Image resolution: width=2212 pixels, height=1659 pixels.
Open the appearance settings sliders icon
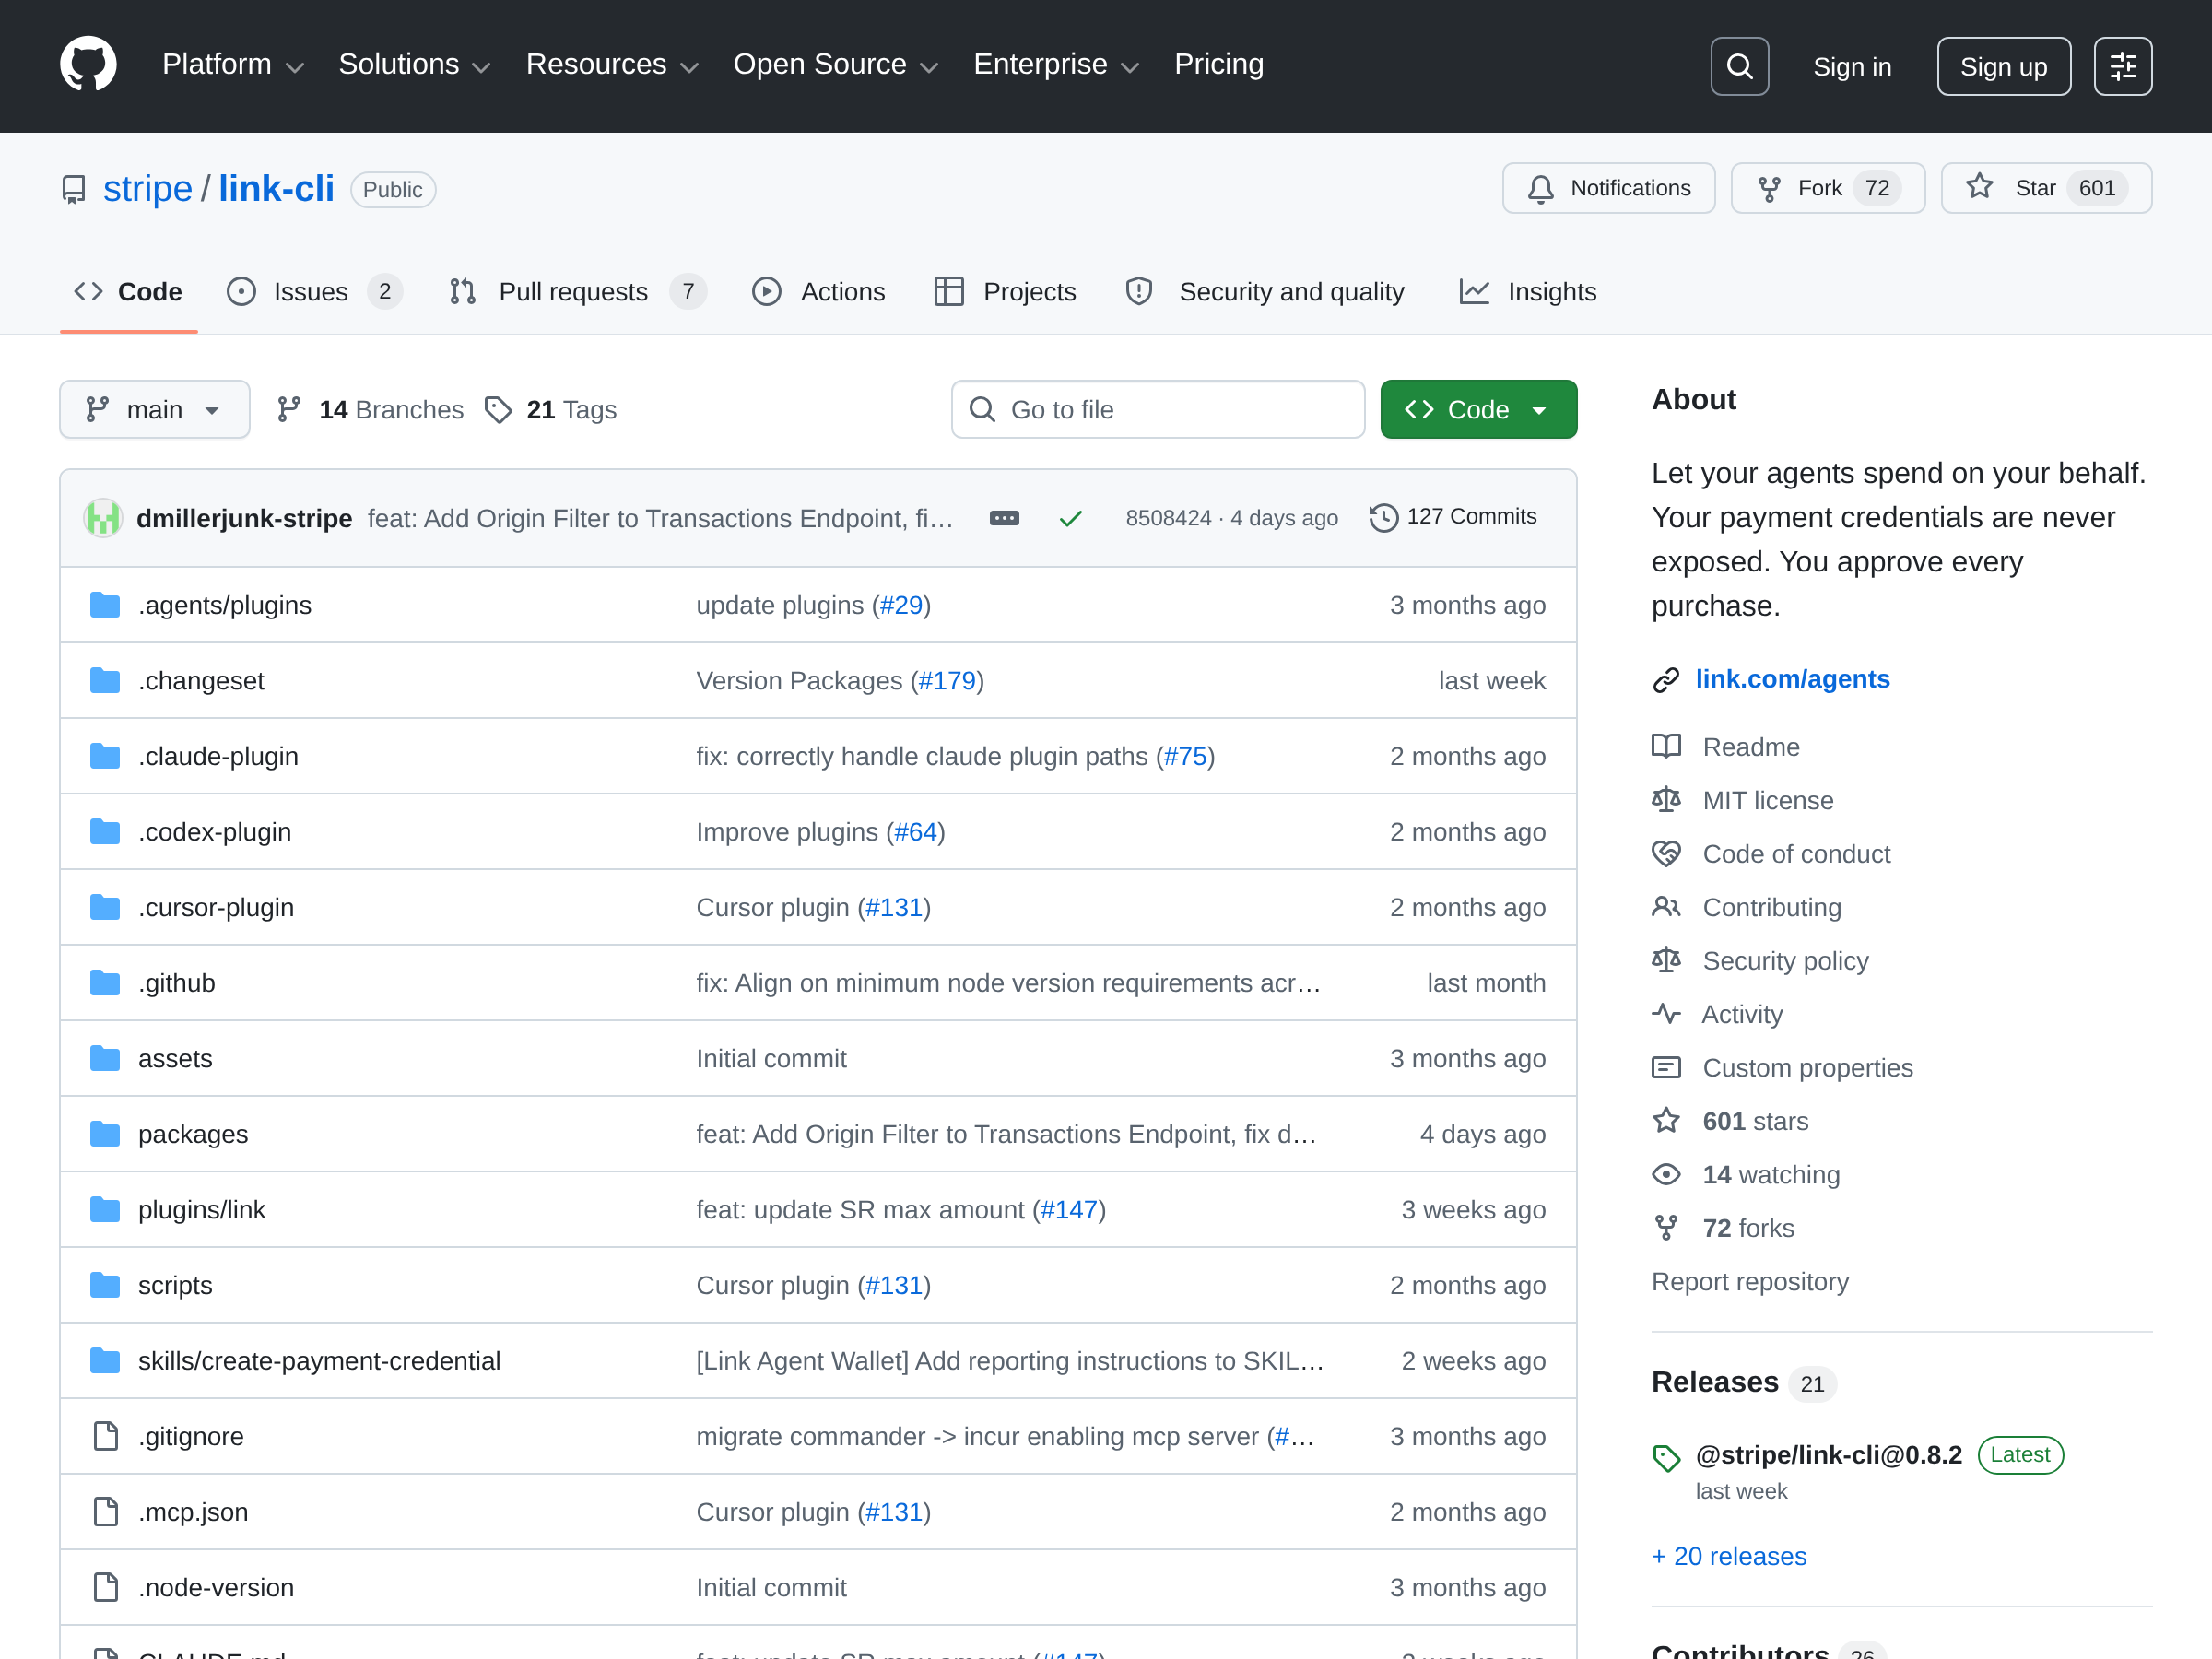(2122, 66)
